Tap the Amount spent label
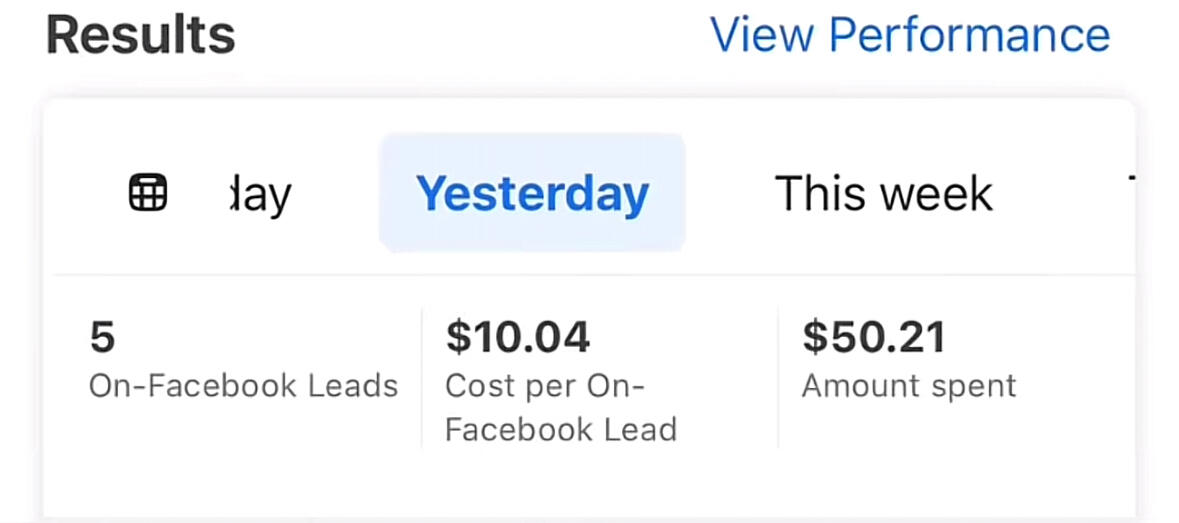The height and width of the screenshot is (523, 1179). click(909, 386)
